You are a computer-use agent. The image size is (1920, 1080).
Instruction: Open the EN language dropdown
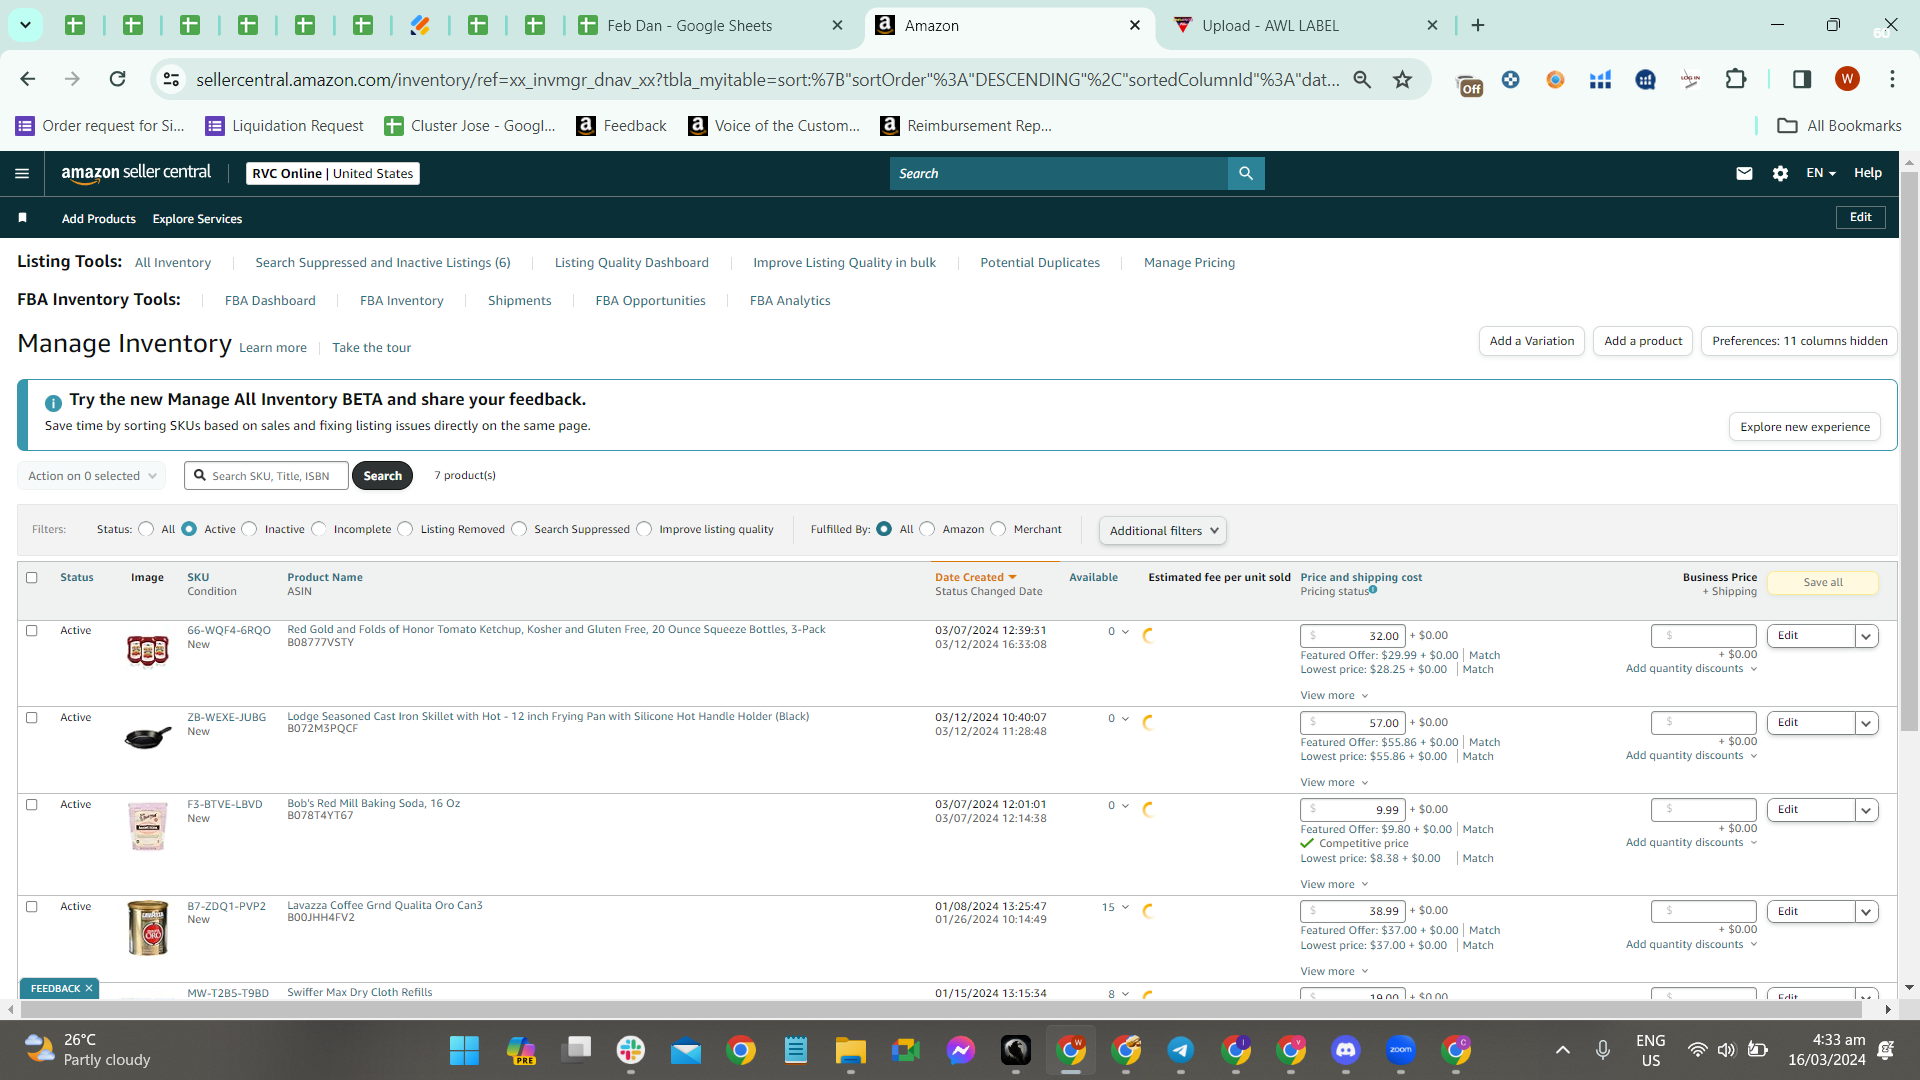[x=1821, y=173]
